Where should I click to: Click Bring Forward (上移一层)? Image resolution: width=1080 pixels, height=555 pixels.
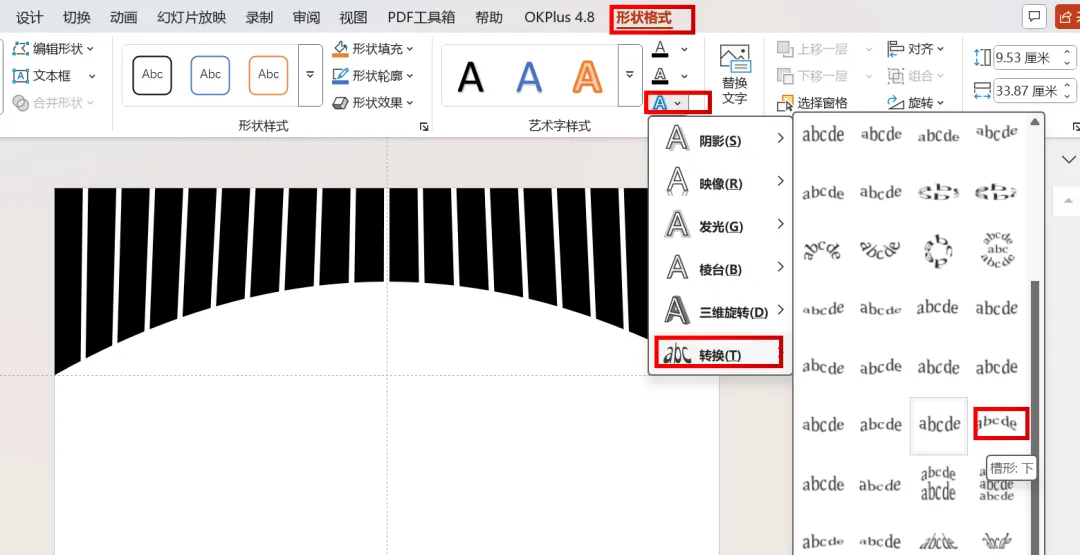pyautogui.click(x=813, y=49)
